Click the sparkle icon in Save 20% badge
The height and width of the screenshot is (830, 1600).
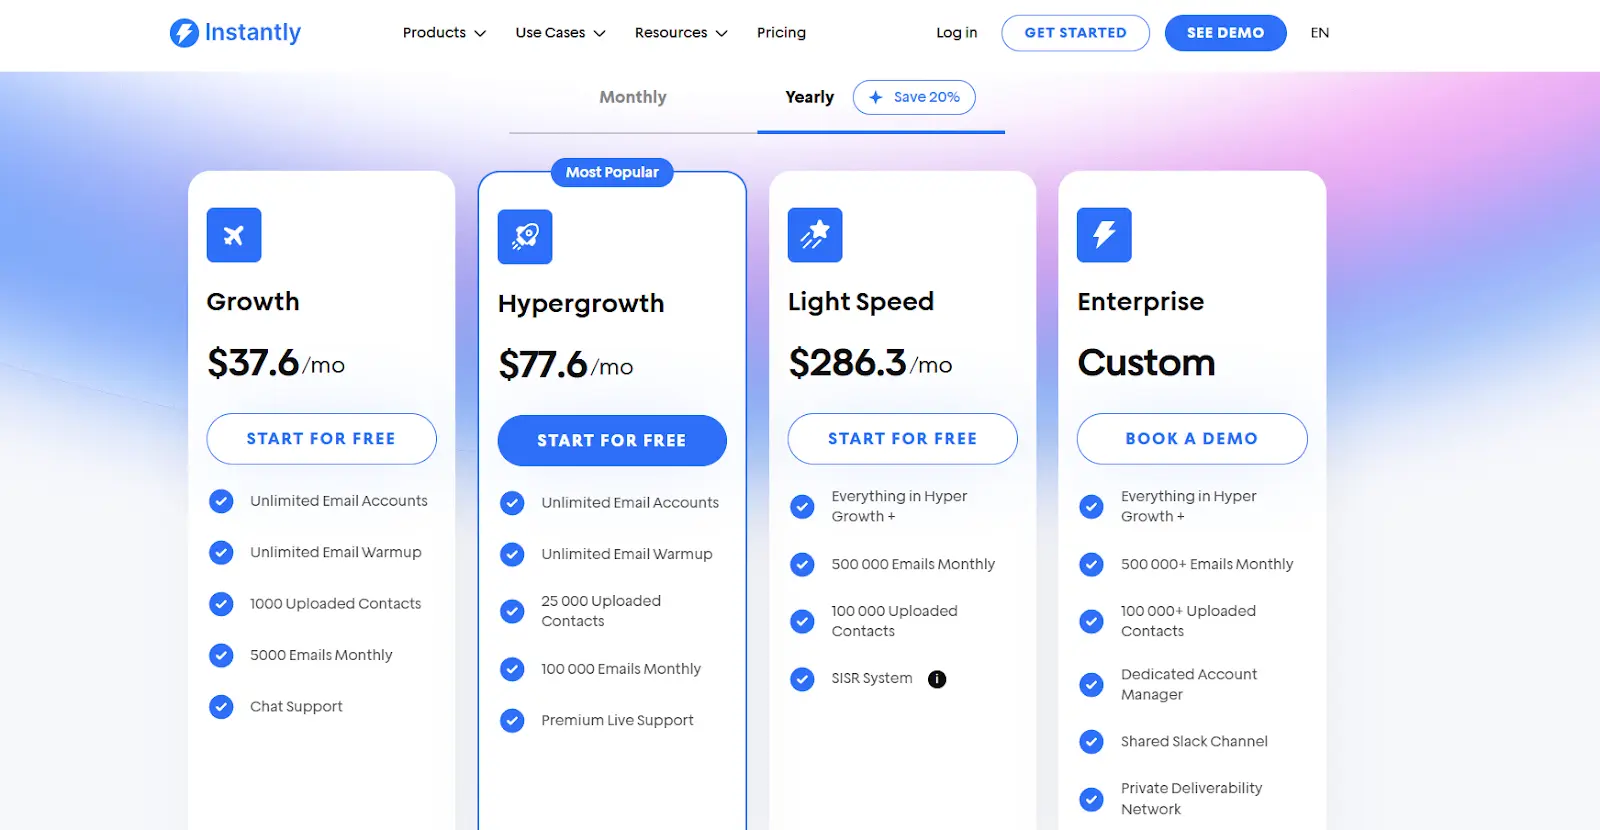click(876, 97)
